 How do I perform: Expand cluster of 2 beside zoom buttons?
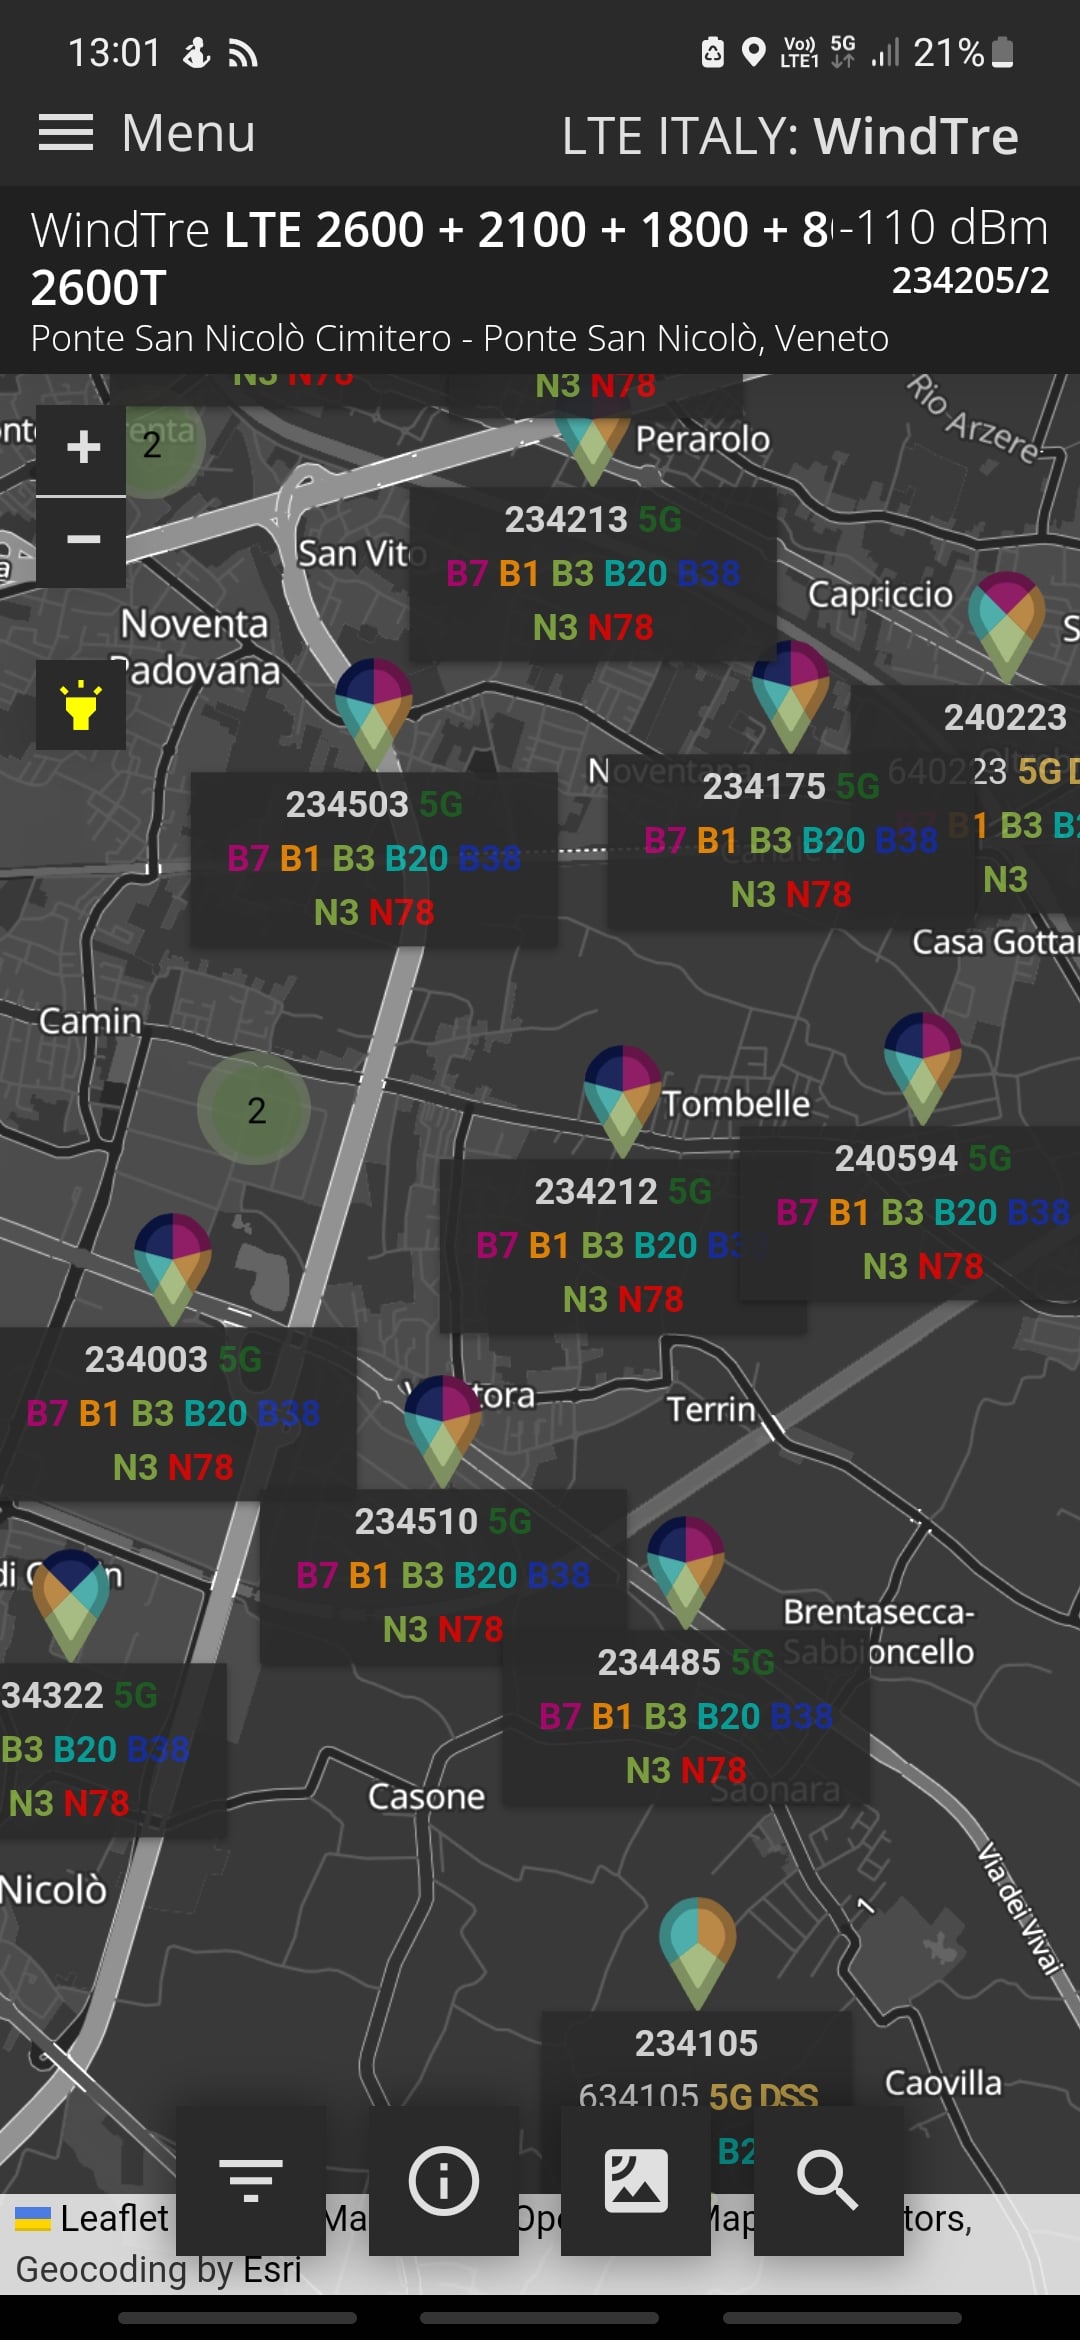[x=156, y=444]
